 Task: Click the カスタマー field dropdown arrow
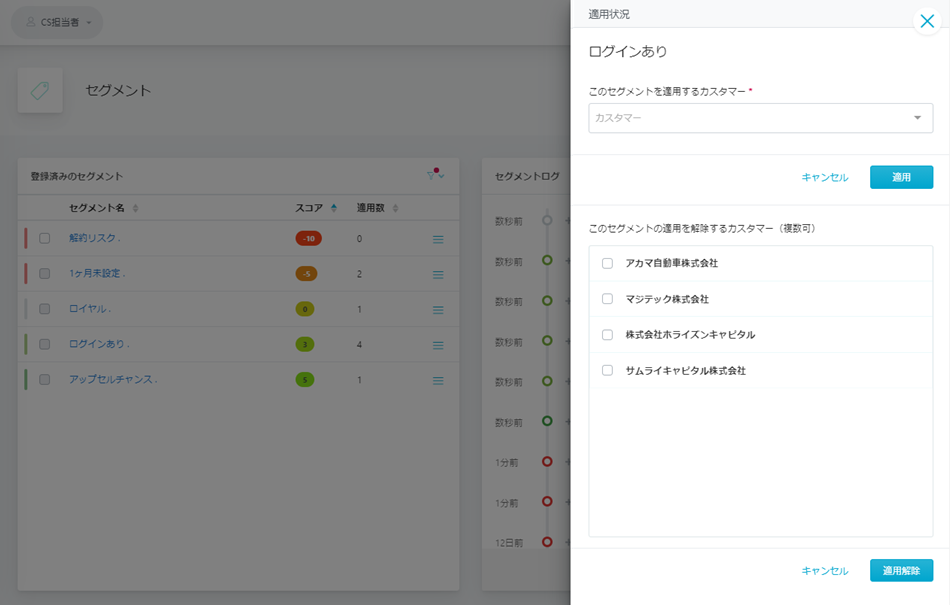point(917,118)
